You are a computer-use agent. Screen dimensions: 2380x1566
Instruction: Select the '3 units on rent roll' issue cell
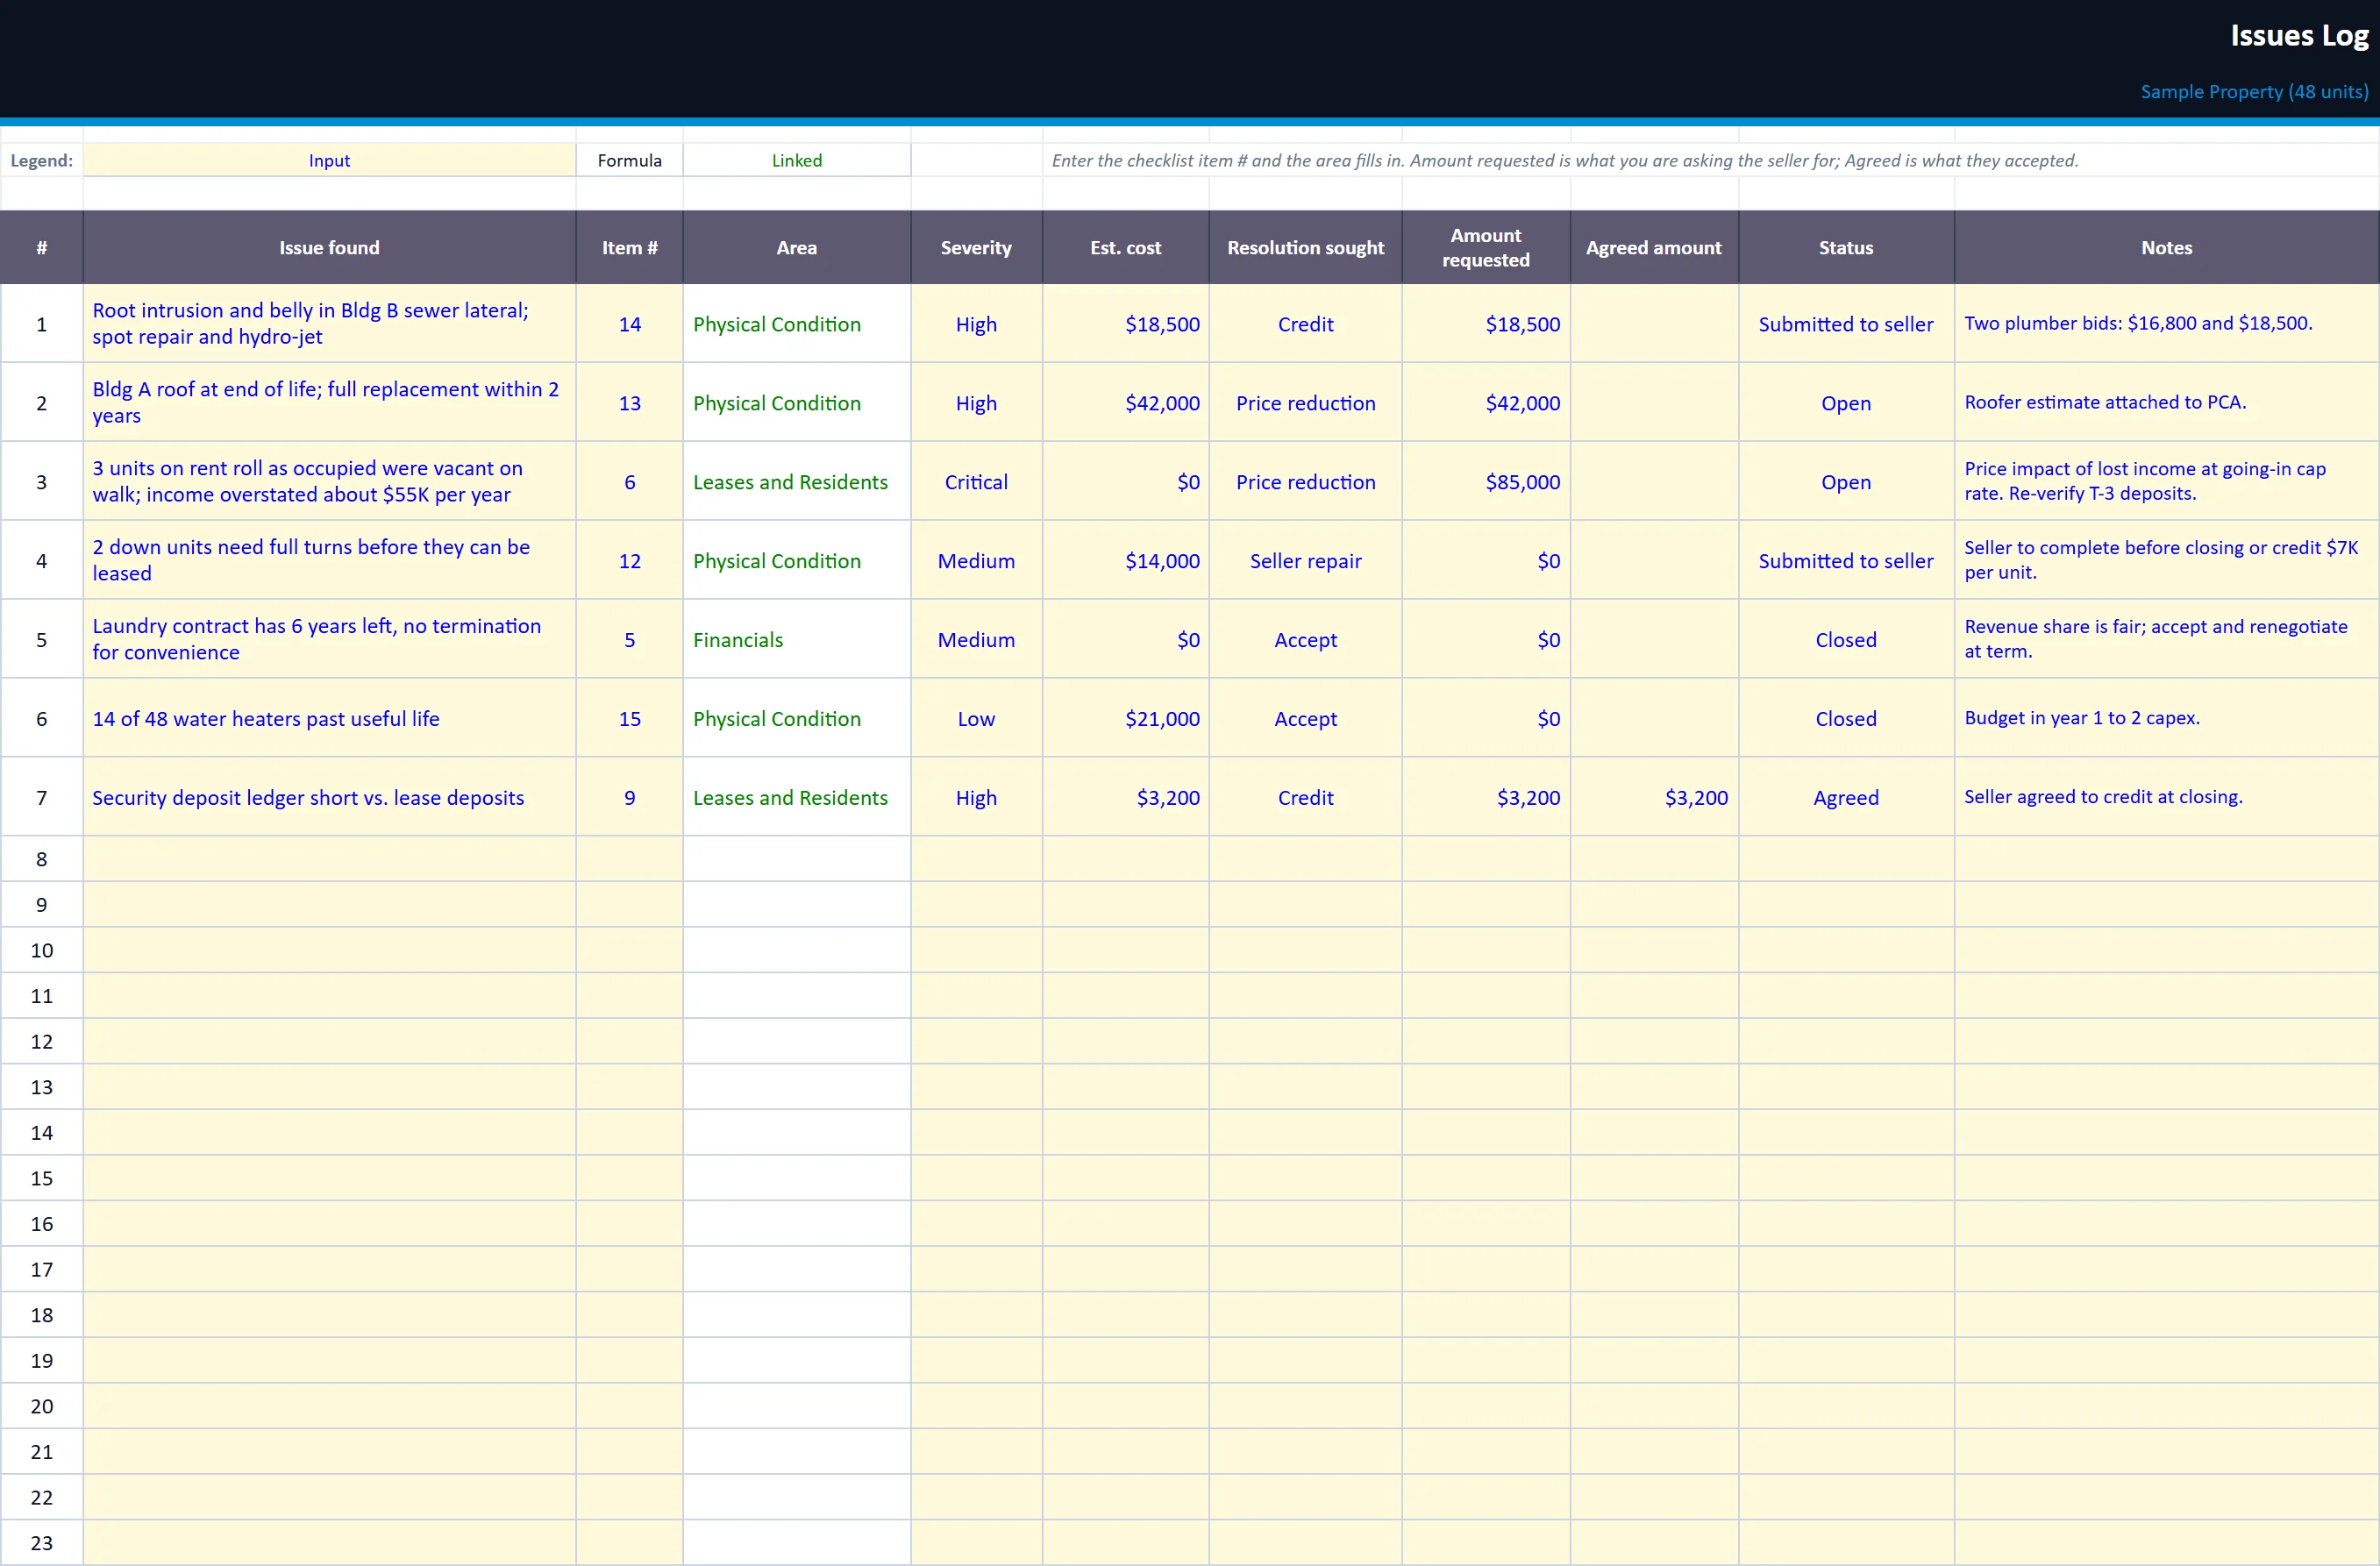click(329, 482)
